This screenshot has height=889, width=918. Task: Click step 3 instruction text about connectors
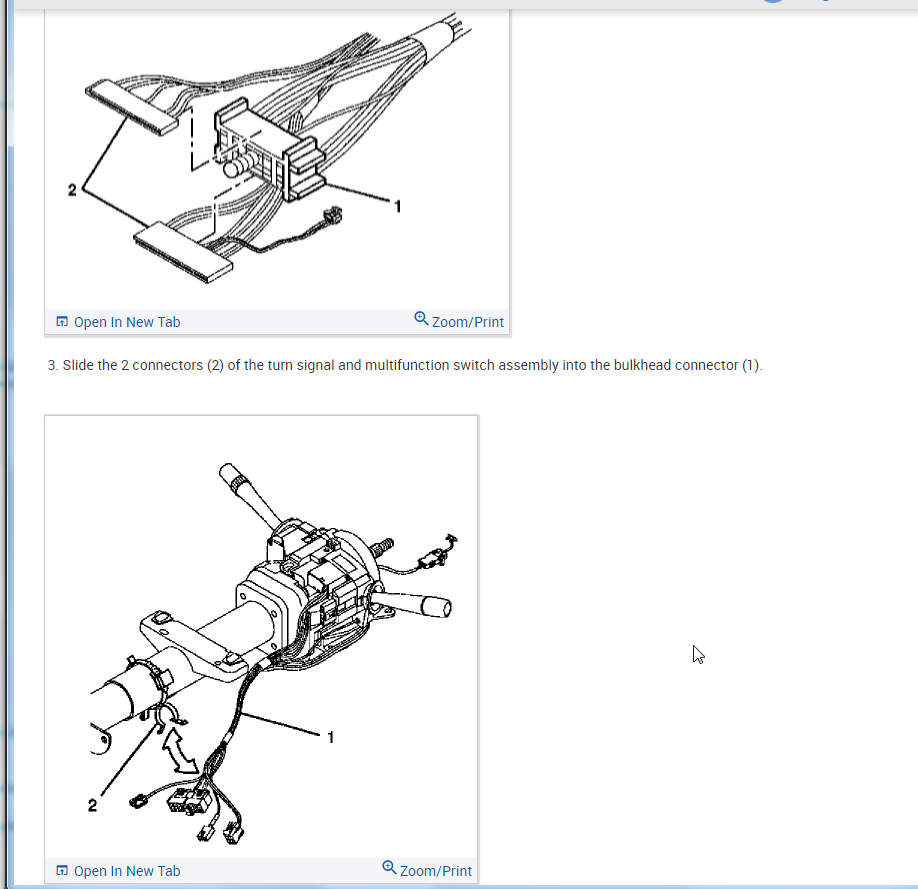click(x=405, y=365)
